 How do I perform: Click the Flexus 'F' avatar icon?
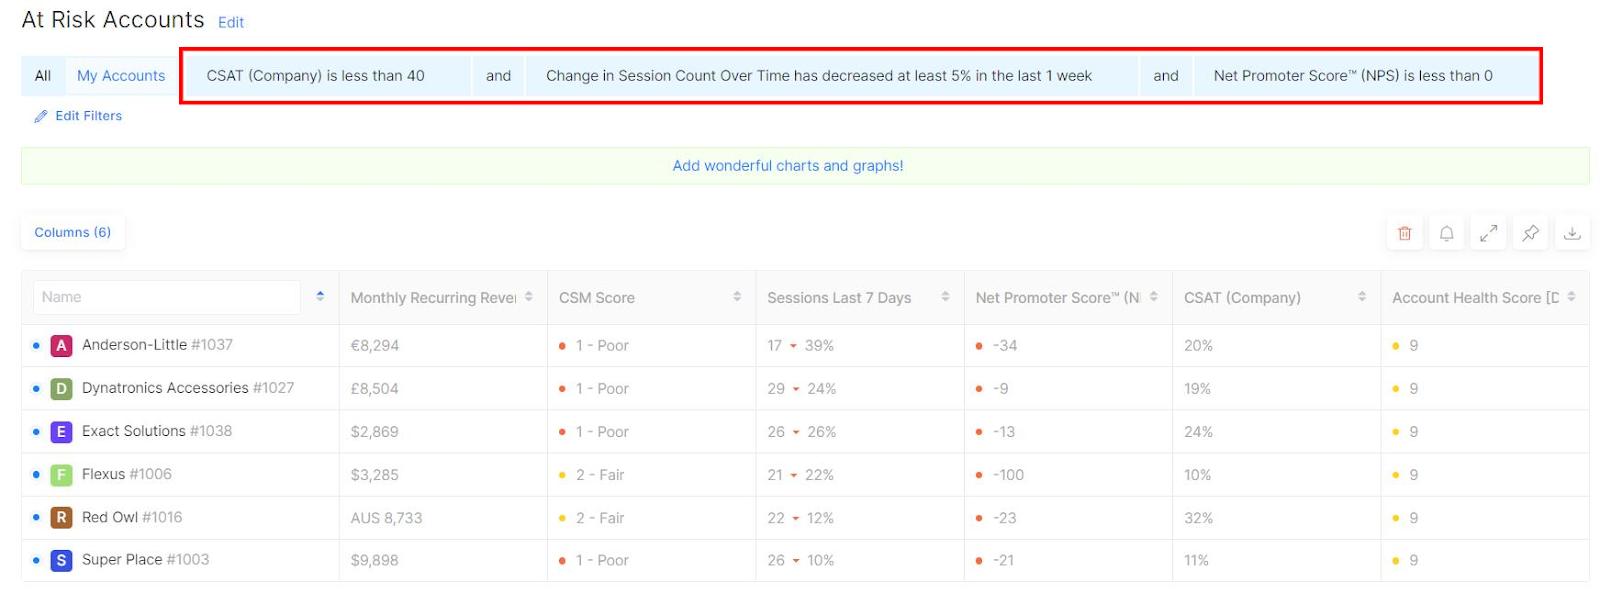(61, 474)
